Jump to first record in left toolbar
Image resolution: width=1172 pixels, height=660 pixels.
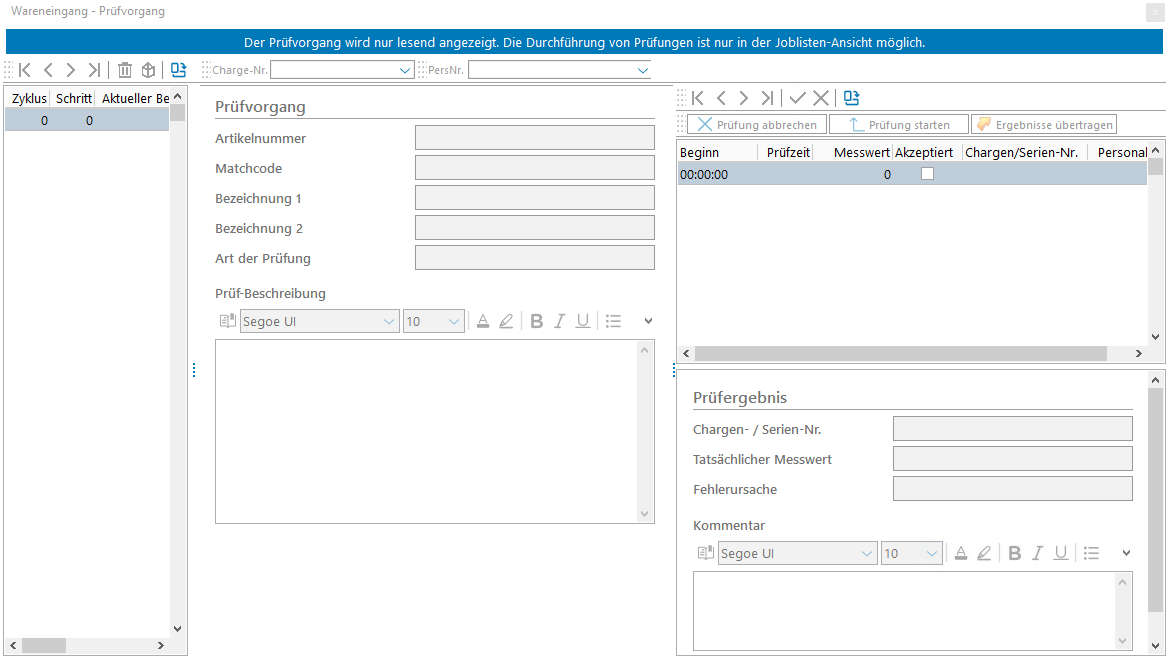point(25,70)
